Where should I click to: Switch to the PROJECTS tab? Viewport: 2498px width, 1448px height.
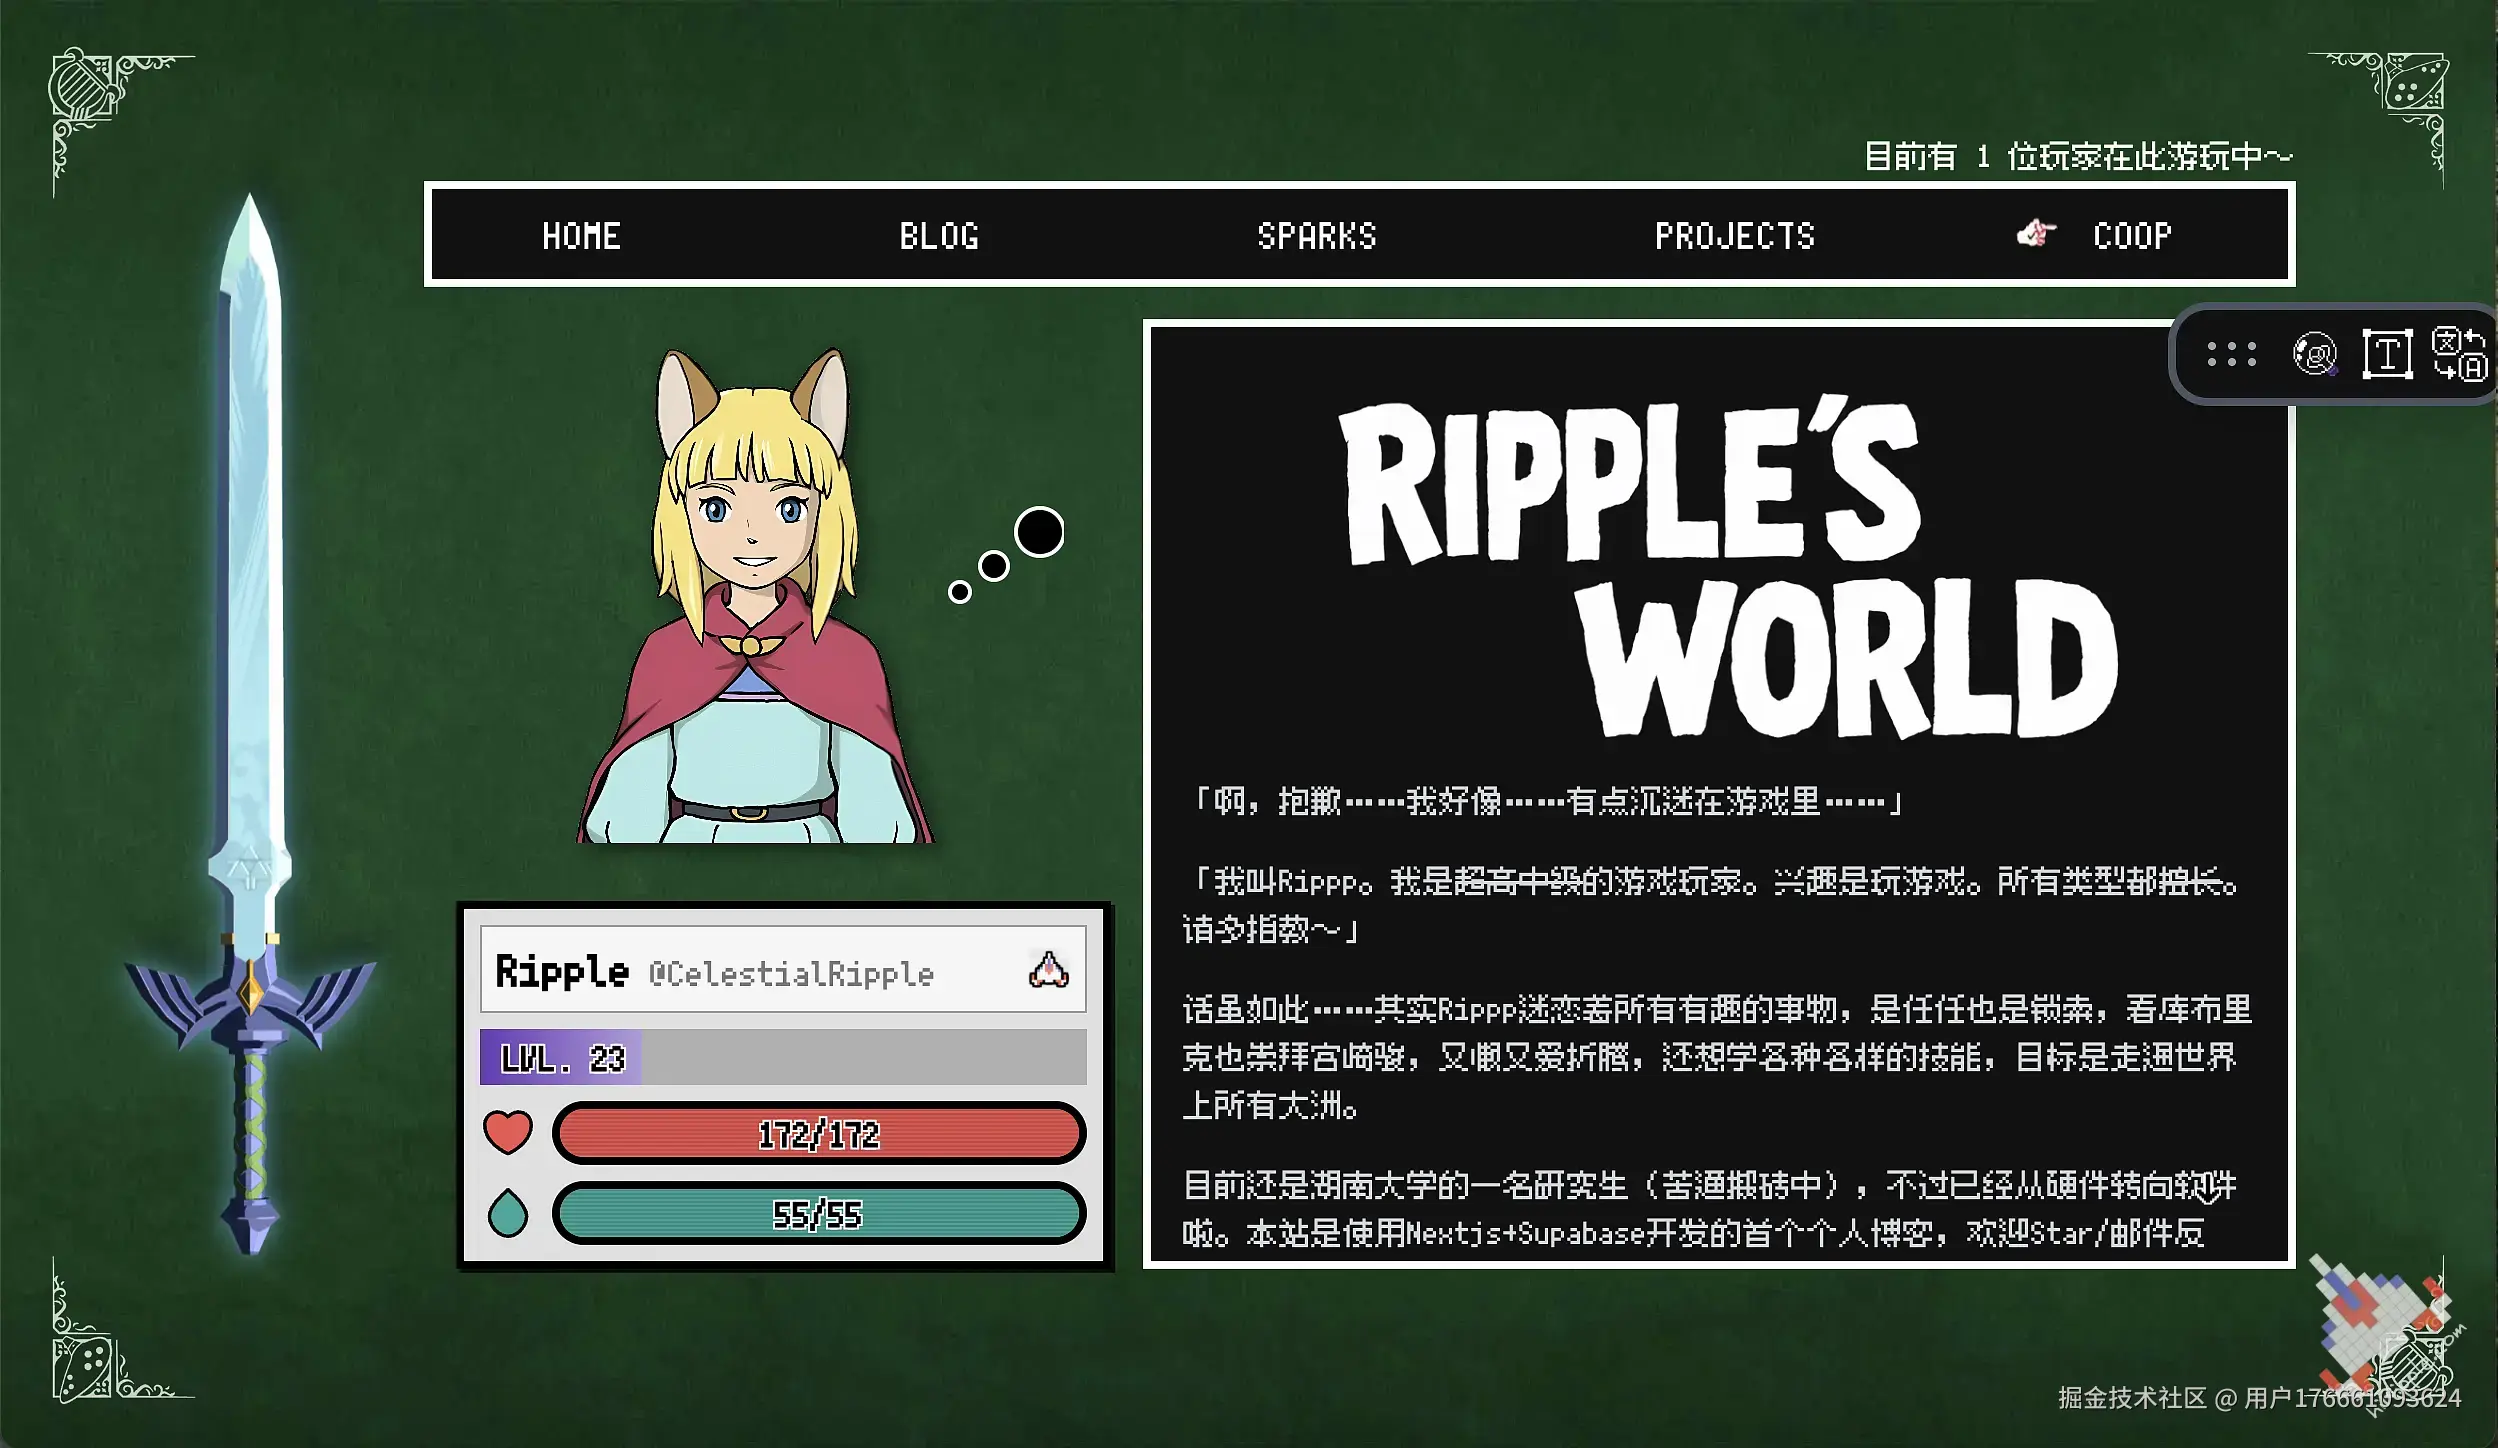(1735, 235)
